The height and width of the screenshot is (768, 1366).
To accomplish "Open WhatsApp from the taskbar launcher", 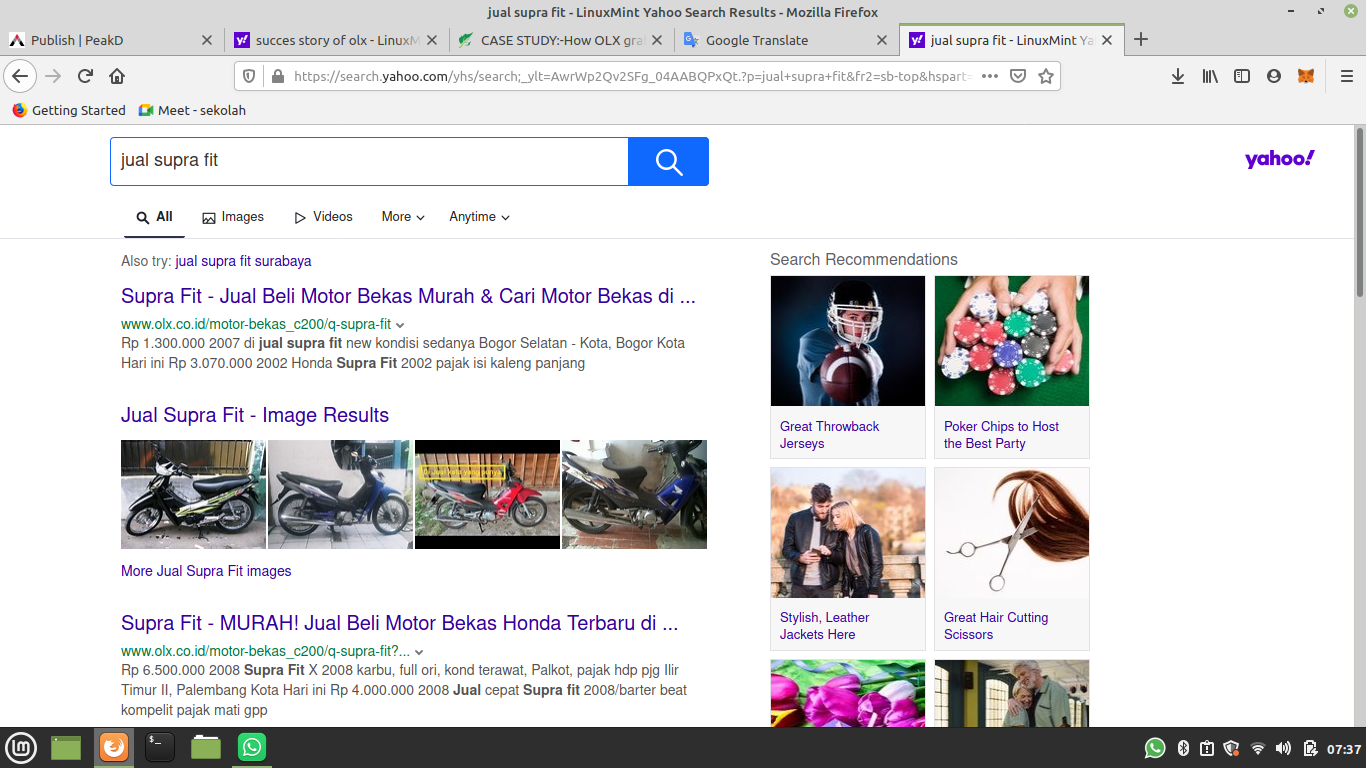I will click(x=252, y=747).
